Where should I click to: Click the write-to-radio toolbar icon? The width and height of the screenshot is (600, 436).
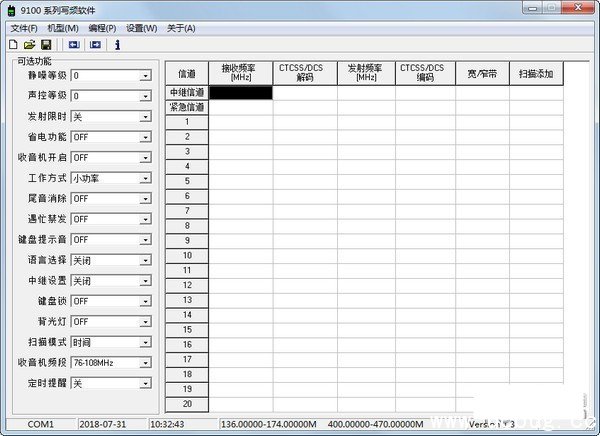pyautogui.click(x=95, y=44)
